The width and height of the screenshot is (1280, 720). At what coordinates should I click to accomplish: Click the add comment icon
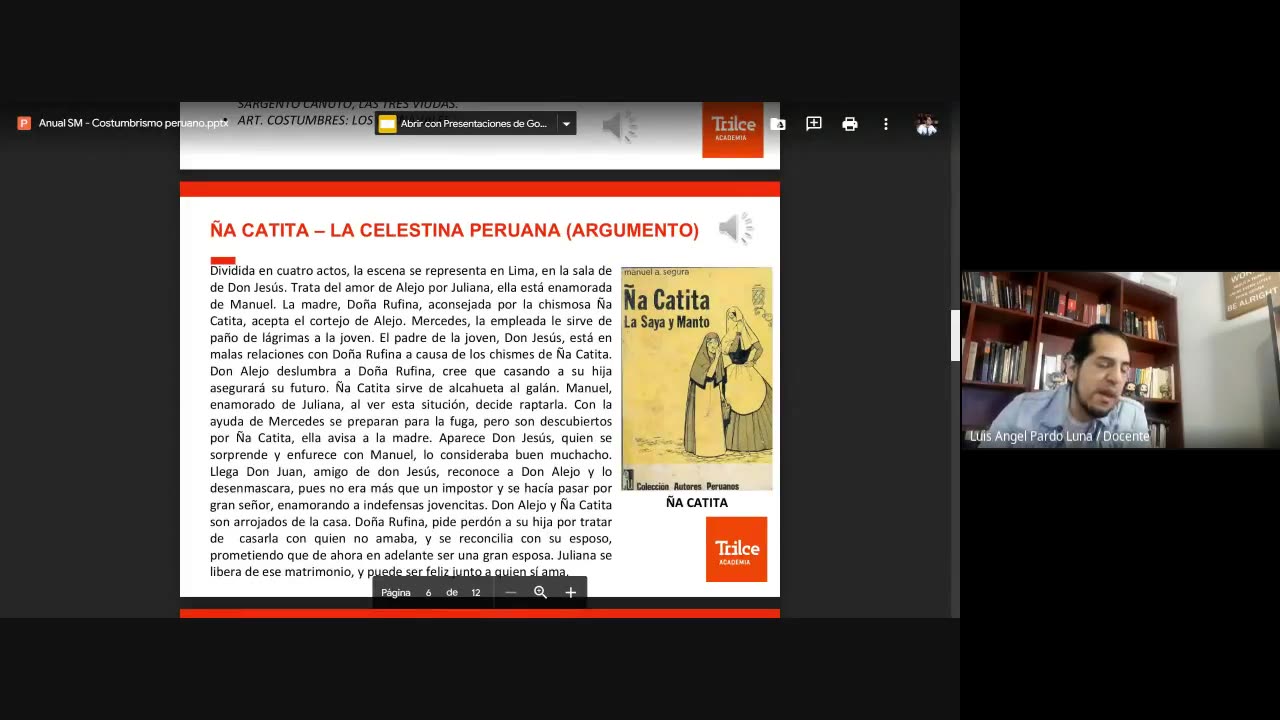[814, 124]
